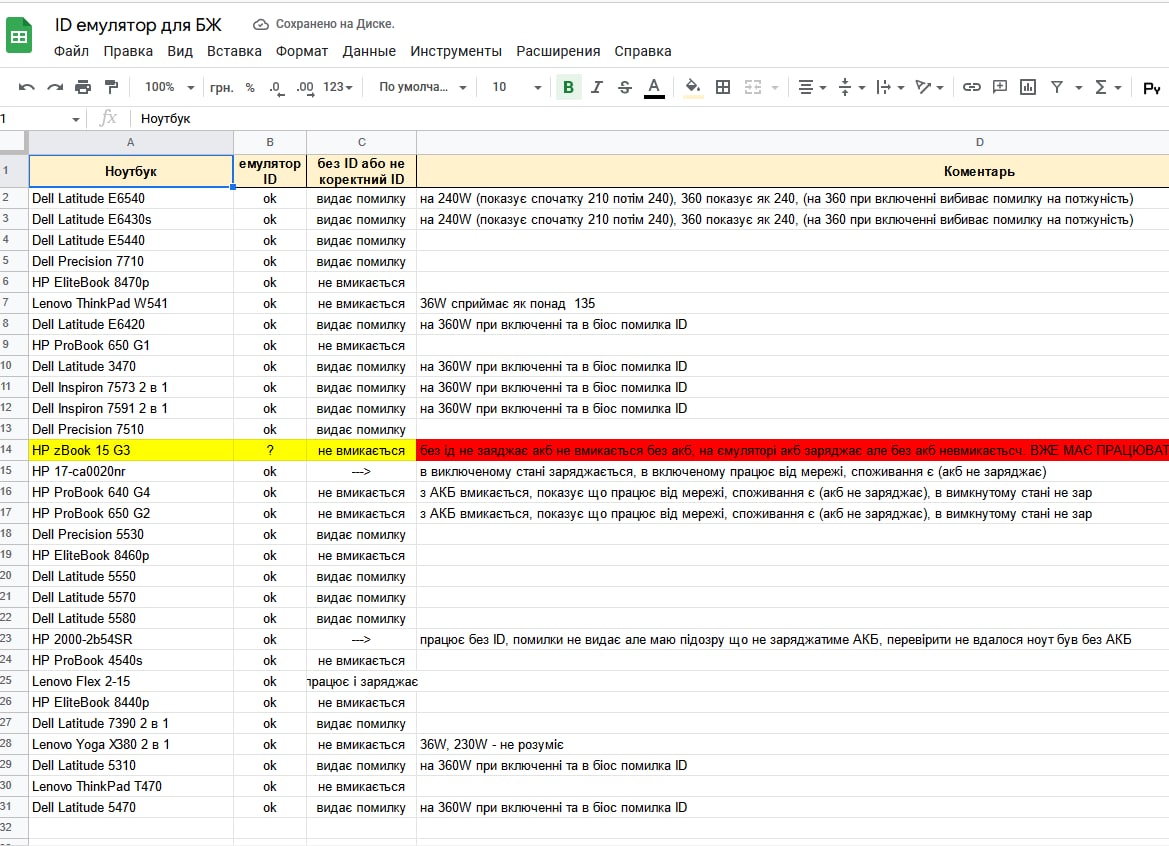This screenshot has width=1169, height=846.
Task: Select cell Dell Latitude 5470
Action: [x=130, y=807]
